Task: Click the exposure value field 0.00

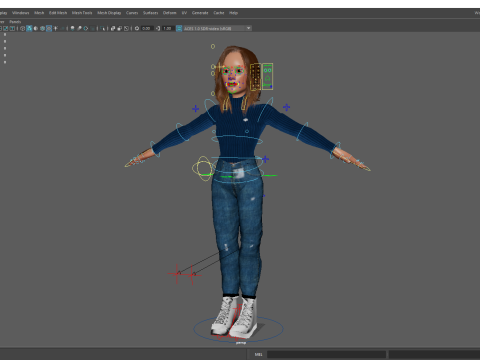Action: click(x=147, y=28)
